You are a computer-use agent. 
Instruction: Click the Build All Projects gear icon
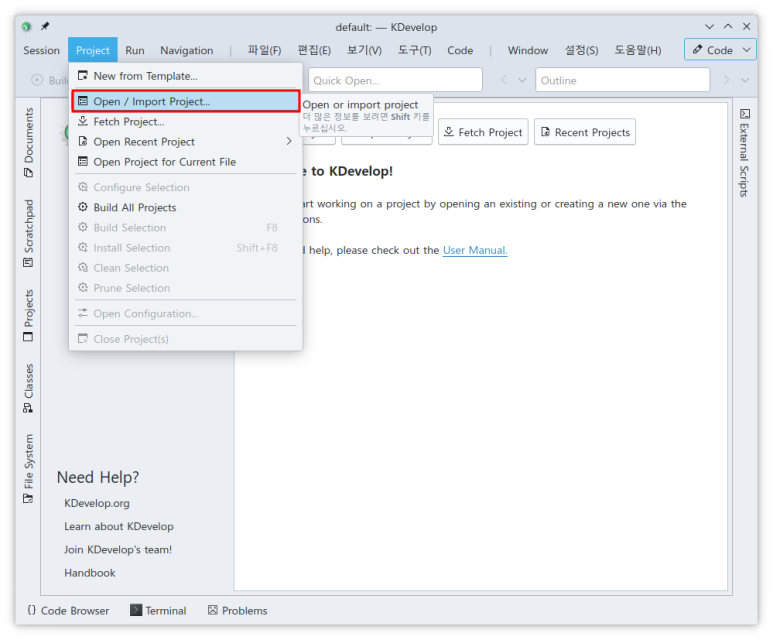point(83,207)
